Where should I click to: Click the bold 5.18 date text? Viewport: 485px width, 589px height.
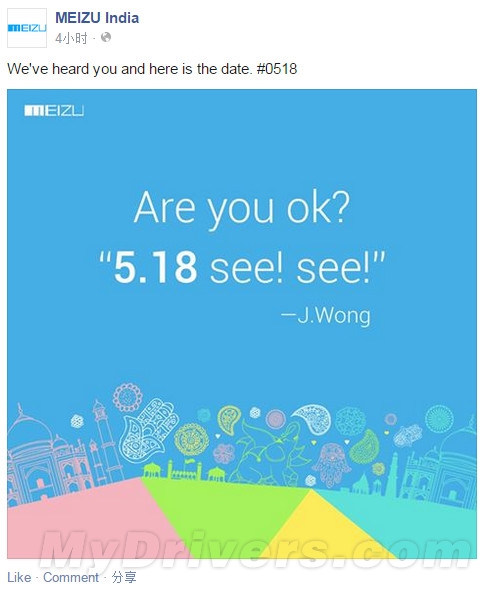155,267
